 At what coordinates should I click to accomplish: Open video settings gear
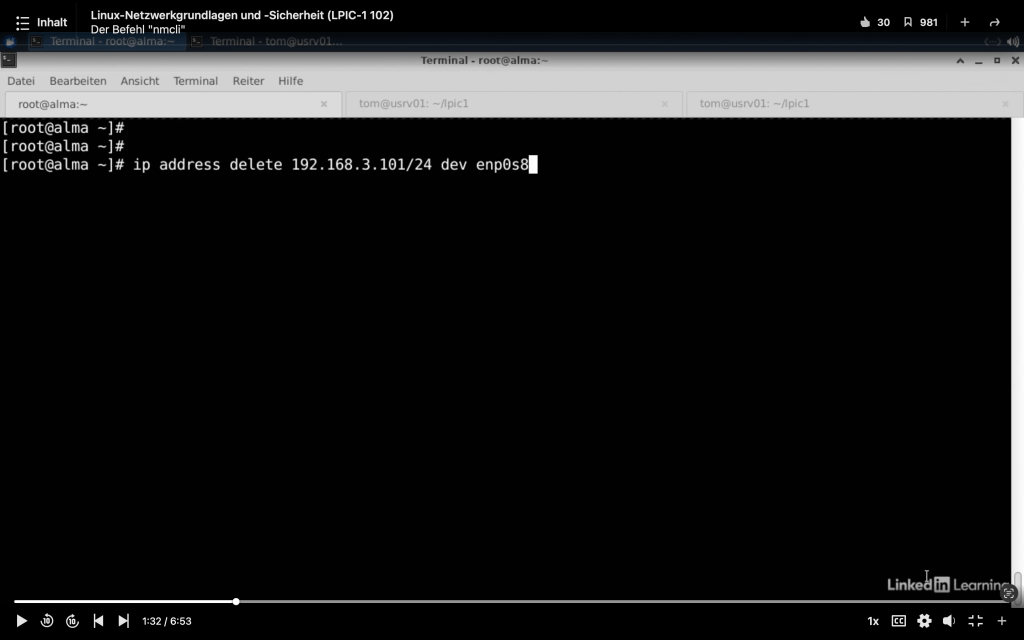(924, 621)
